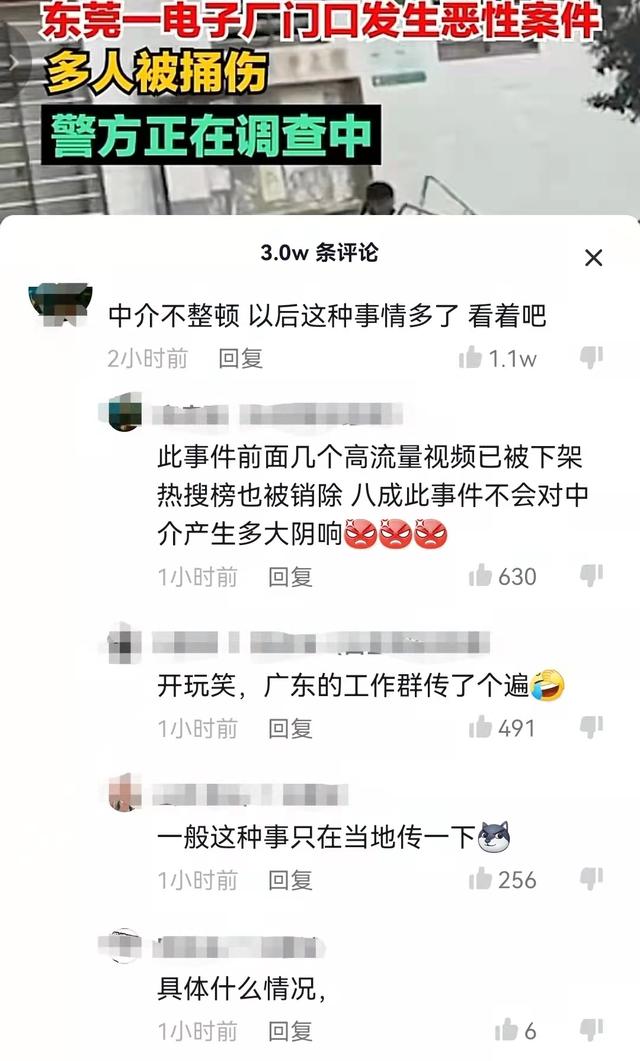Tap 回复 under the 广东的工作群 reply

pyautogui.click(x=290, y=728)
